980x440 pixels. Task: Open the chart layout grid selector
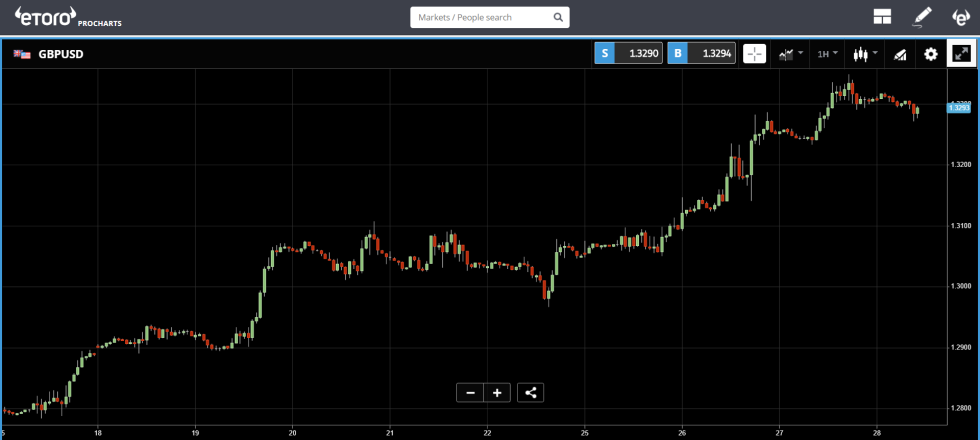coord(882,17)
